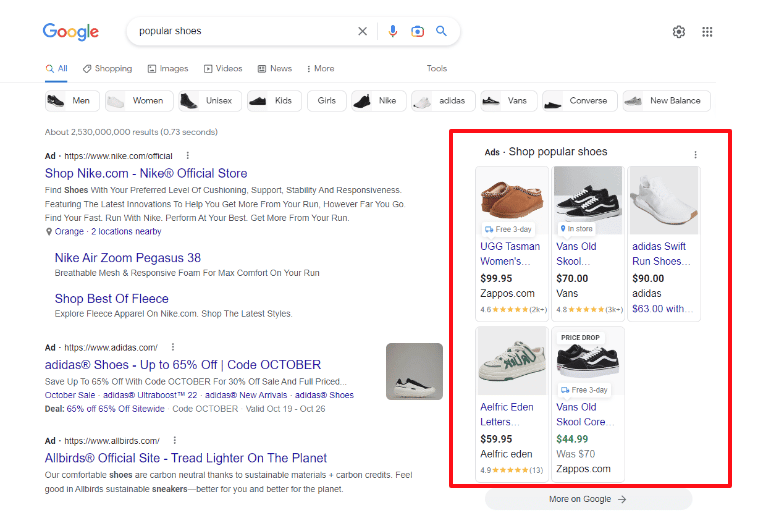The width and height of the screenshot is (758, 520).
Task: Filter results by Converse chip
Action: (580, 101)
